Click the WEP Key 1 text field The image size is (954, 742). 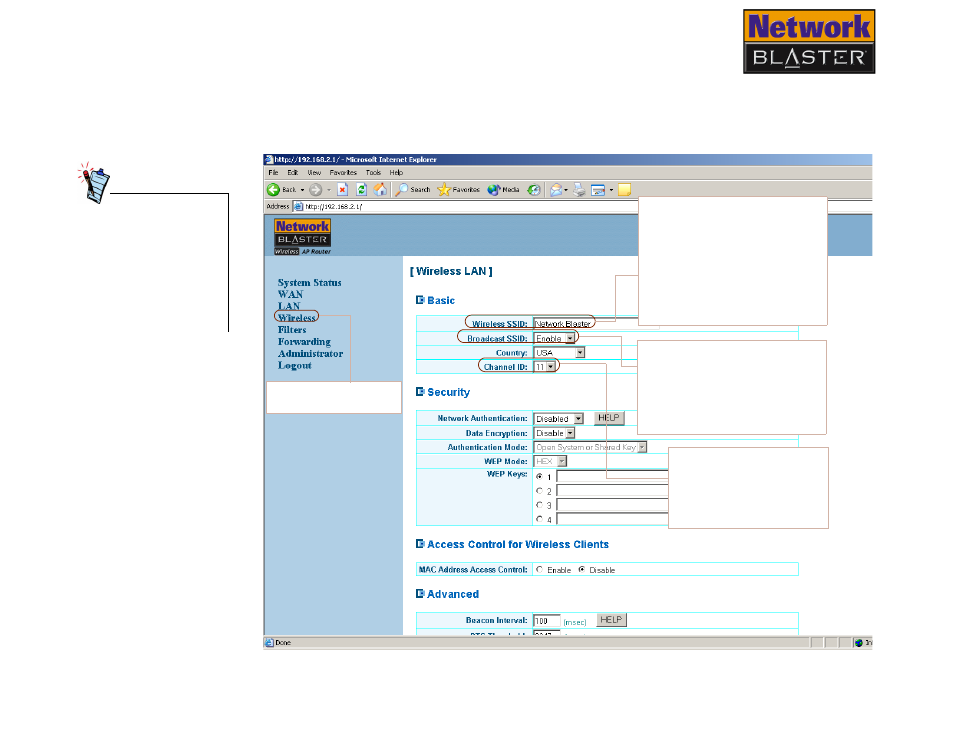612,476
